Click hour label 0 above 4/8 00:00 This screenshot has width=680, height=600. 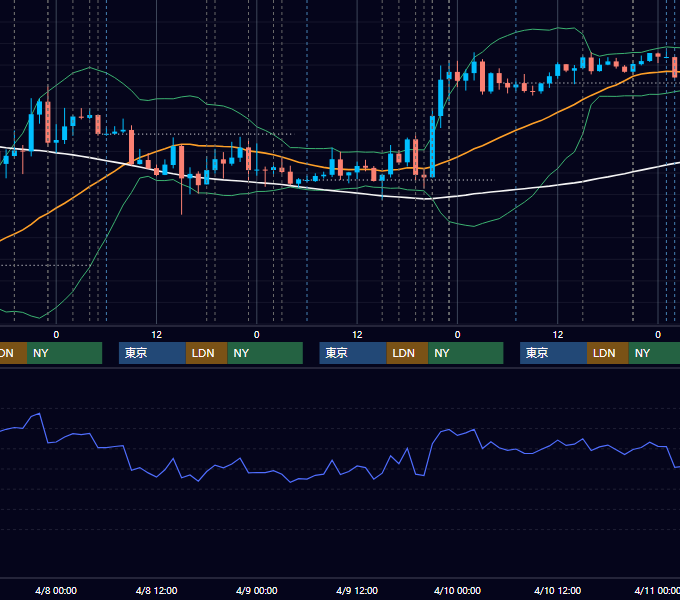click(x=56, y=335)
